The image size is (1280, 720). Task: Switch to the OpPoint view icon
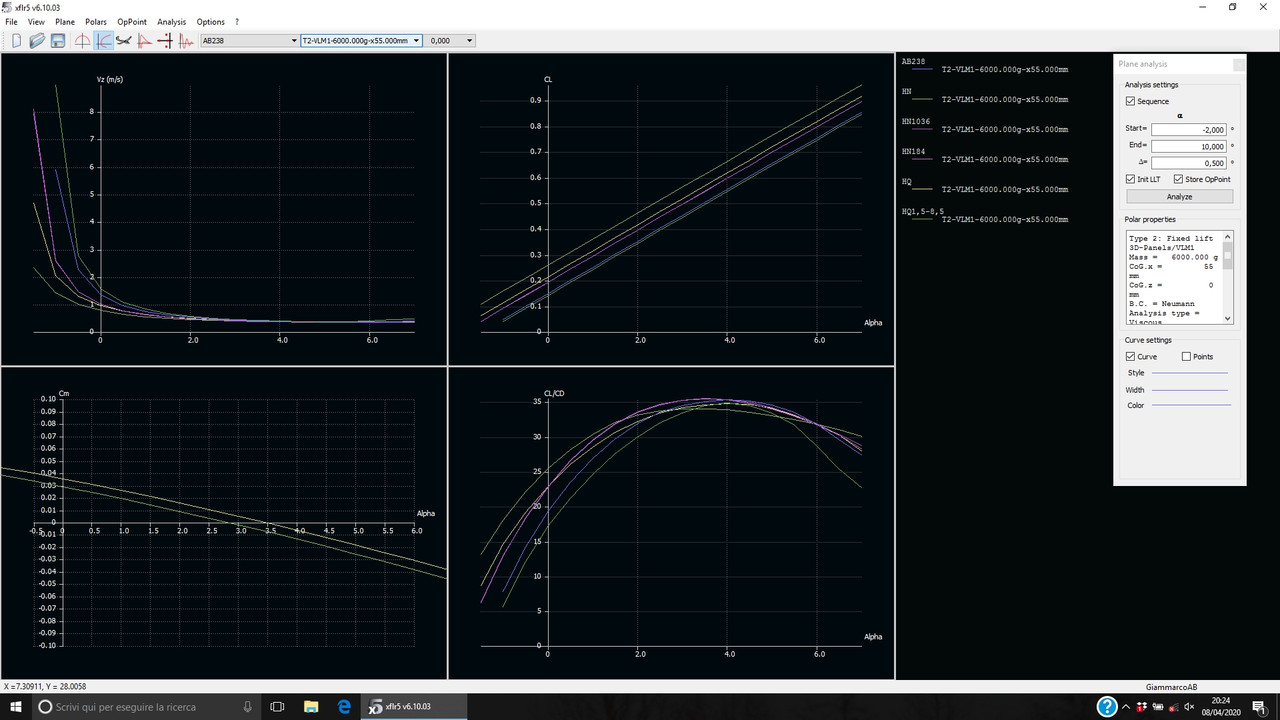[82, 41]
